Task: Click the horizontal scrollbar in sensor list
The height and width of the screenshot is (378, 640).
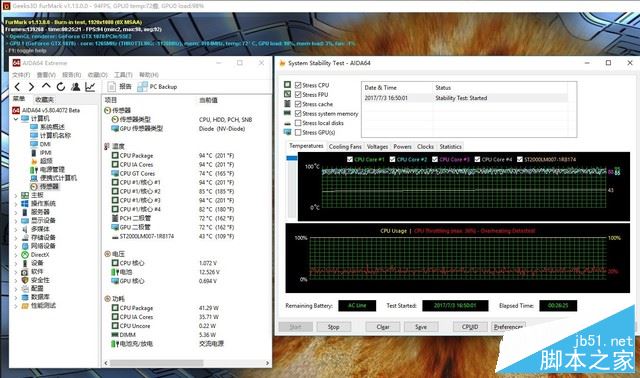Action: (x=157, y=363)
